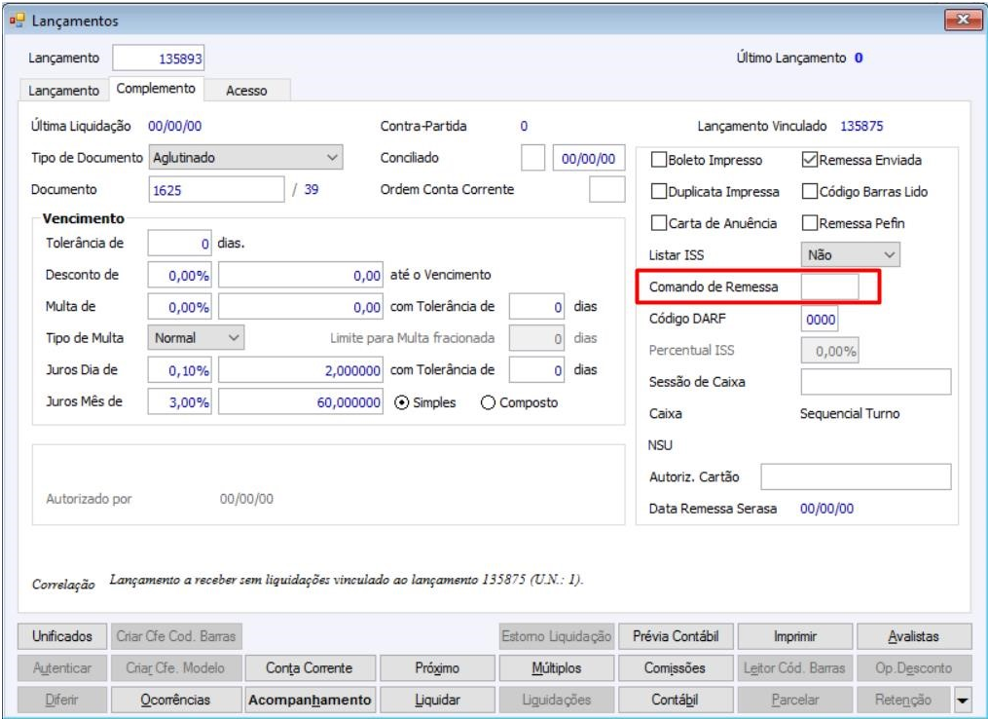Click the Comando de Remessa input field
The width and height of the screenshot is (988, 719).
(830, 287)
